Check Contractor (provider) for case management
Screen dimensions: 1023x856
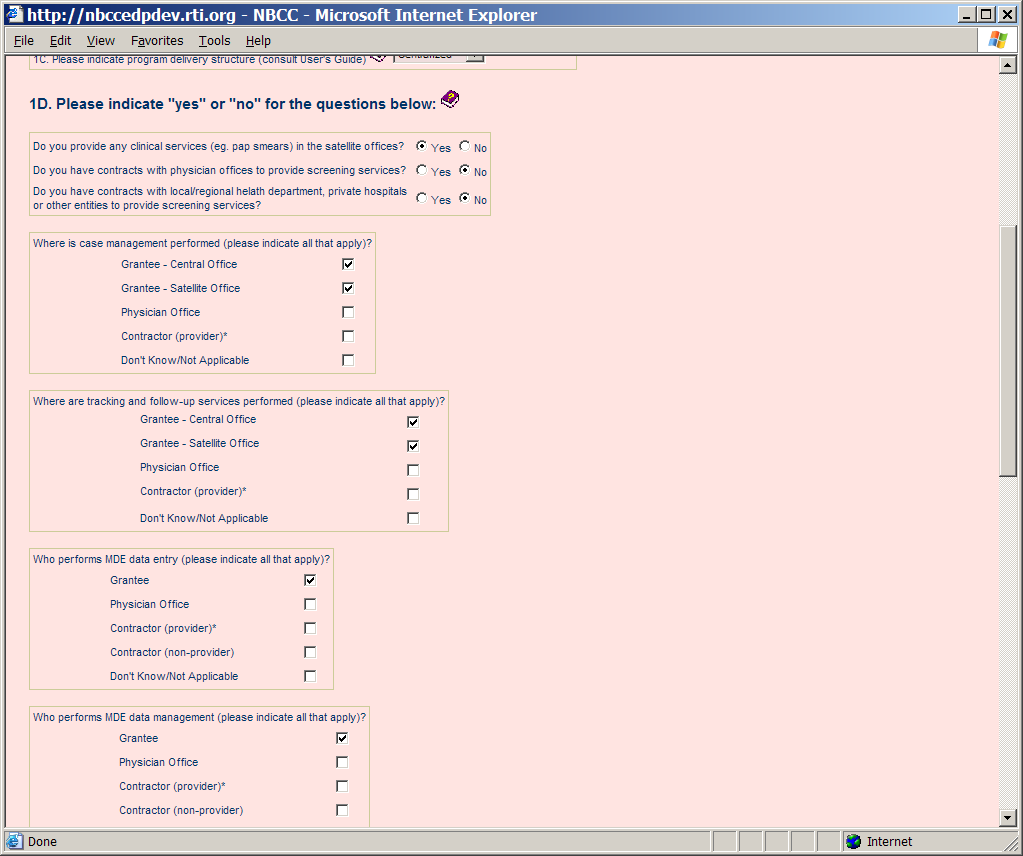(x=348, y=337)
